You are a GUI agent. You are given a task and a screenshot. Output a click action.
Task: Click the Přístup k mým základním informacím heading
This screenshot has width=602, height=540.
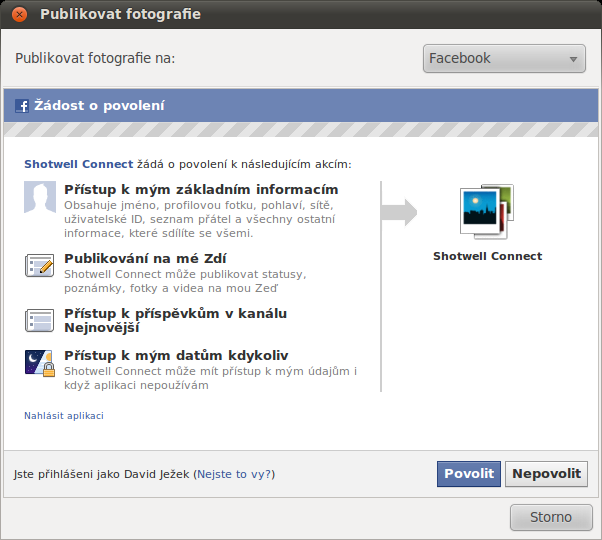pyautogui.click(x=201, y=190)
